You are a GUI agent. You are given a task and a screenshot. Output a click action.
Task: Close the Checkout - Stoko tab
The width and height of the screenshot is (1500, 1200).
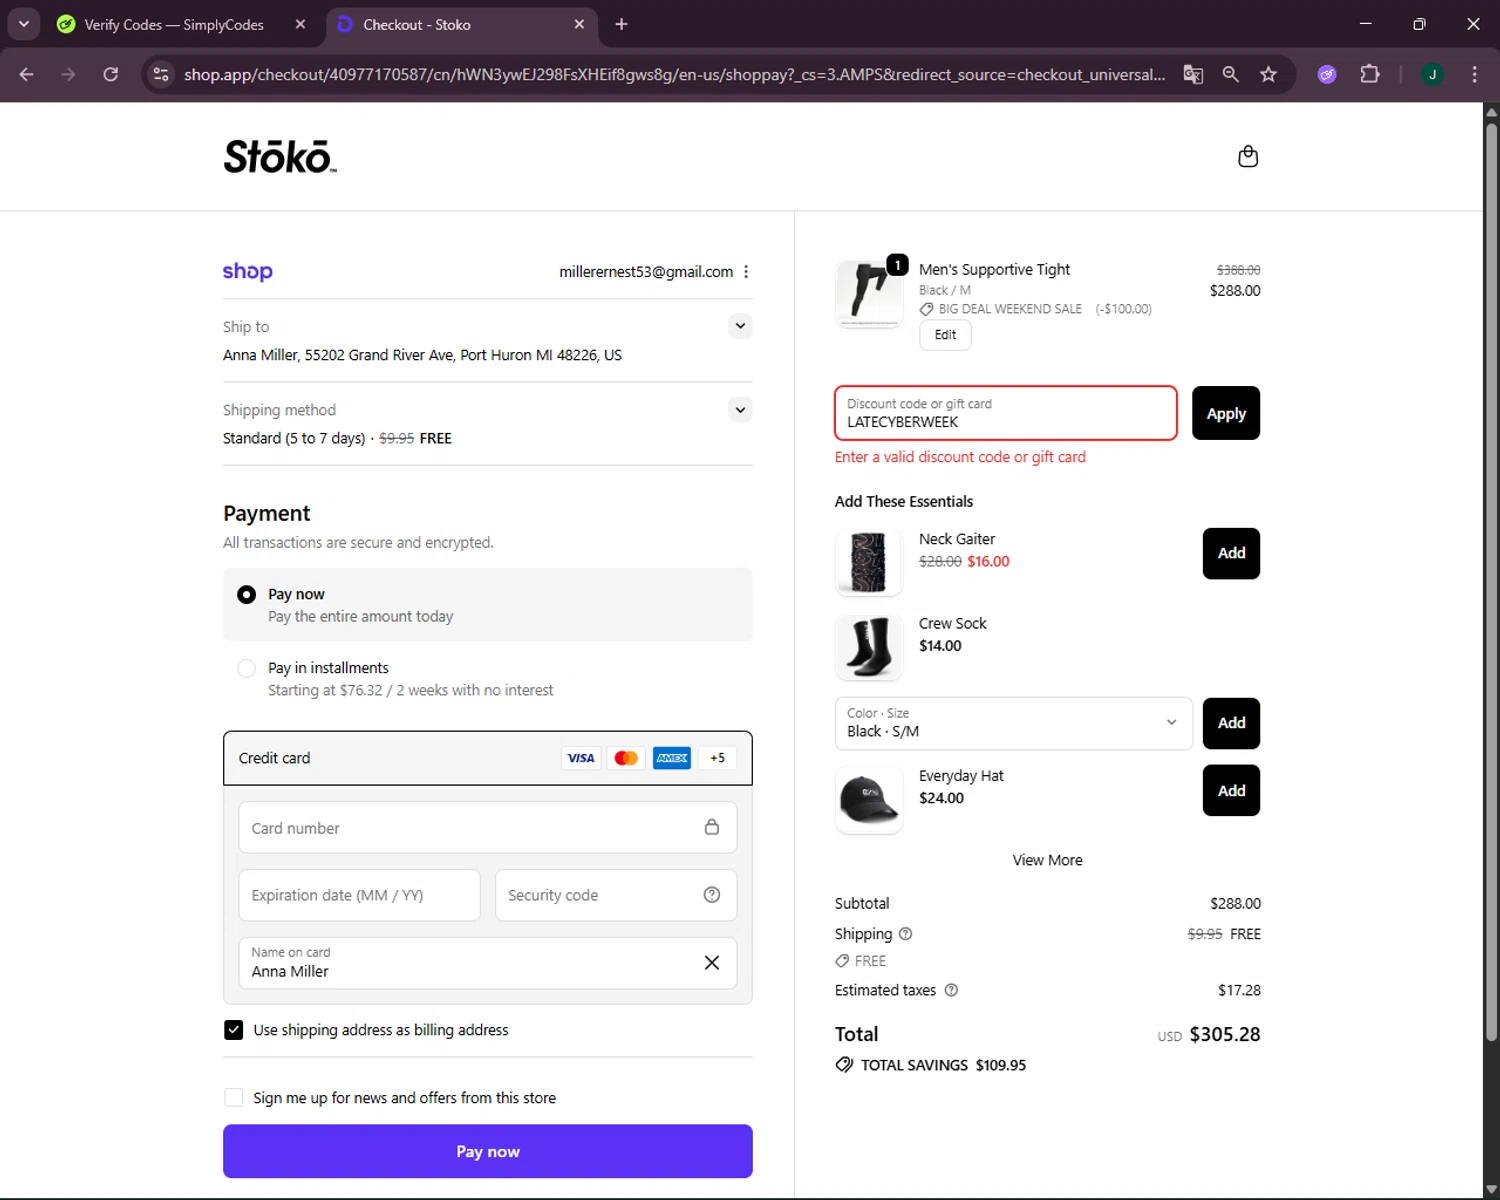tap(579, 24)
